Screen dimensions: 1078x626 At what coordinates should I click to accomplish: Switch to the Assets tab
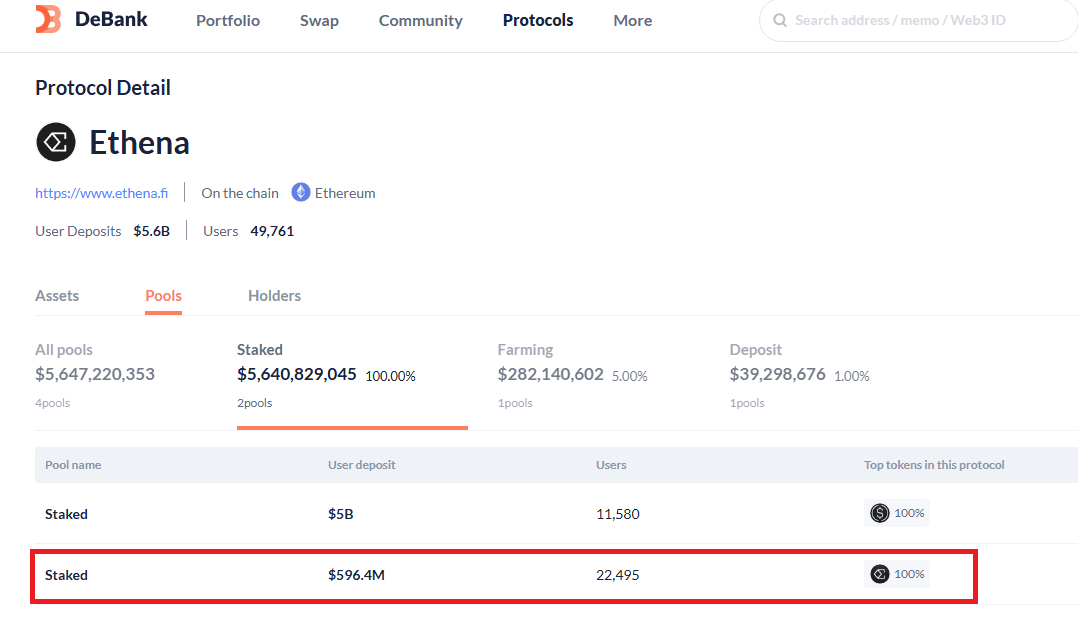[x=57, y=296]
